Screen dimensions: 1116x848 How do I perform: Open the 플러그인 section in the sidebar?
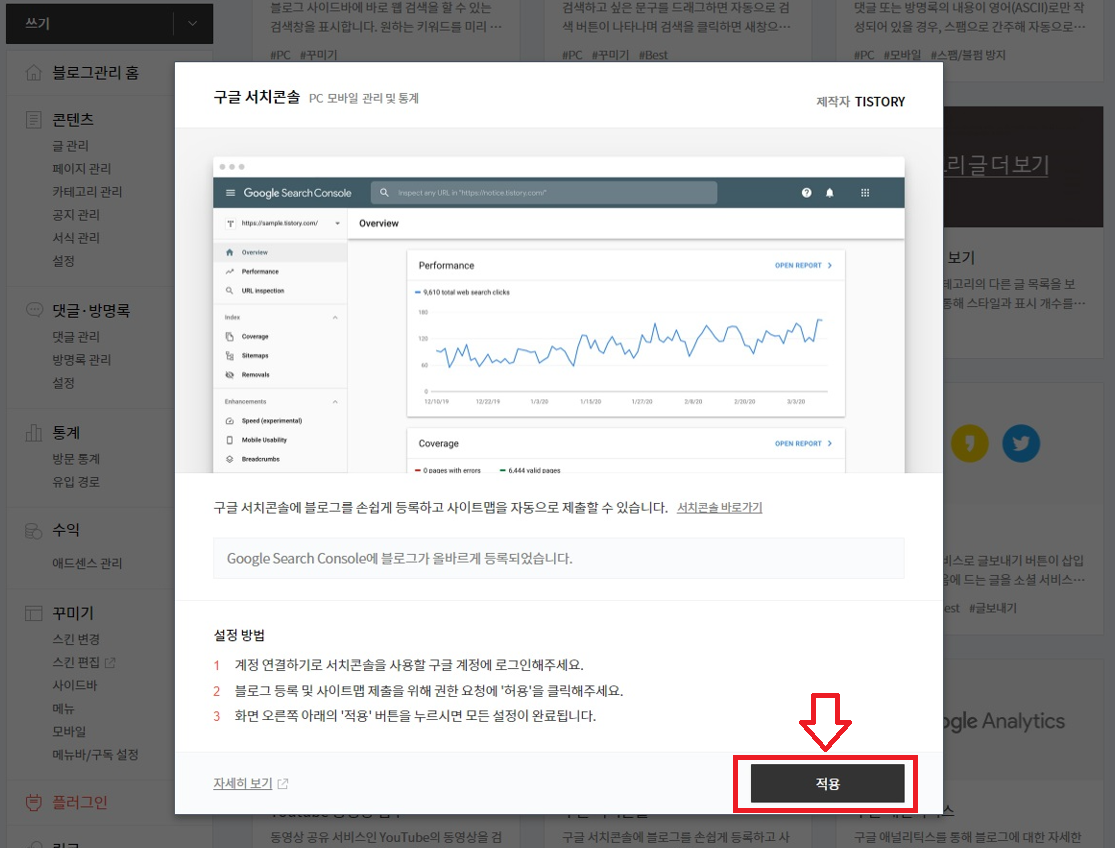click(x=80, y=802)
